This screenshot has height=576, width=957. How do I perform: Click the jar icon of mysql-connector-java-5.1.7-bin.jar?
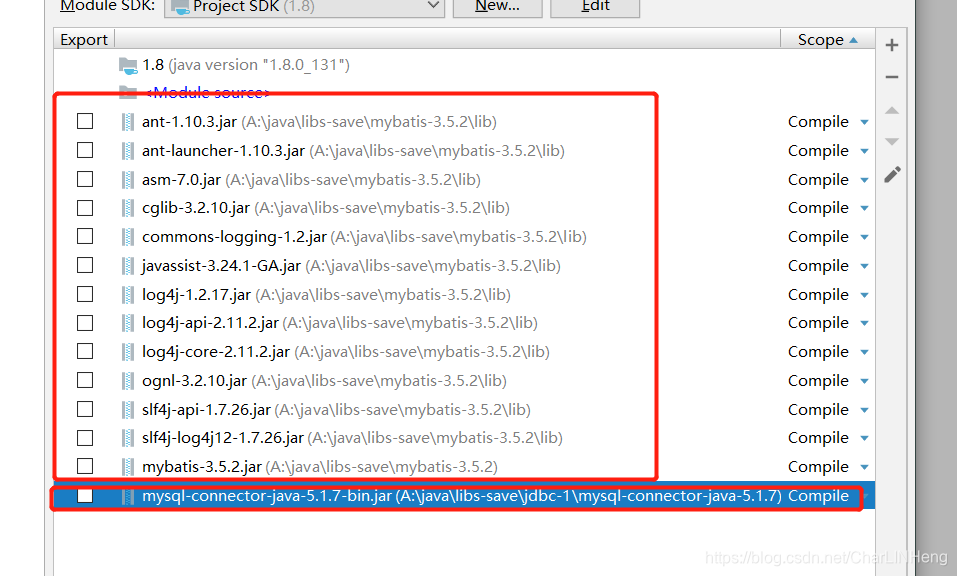(x=128, y=496)
